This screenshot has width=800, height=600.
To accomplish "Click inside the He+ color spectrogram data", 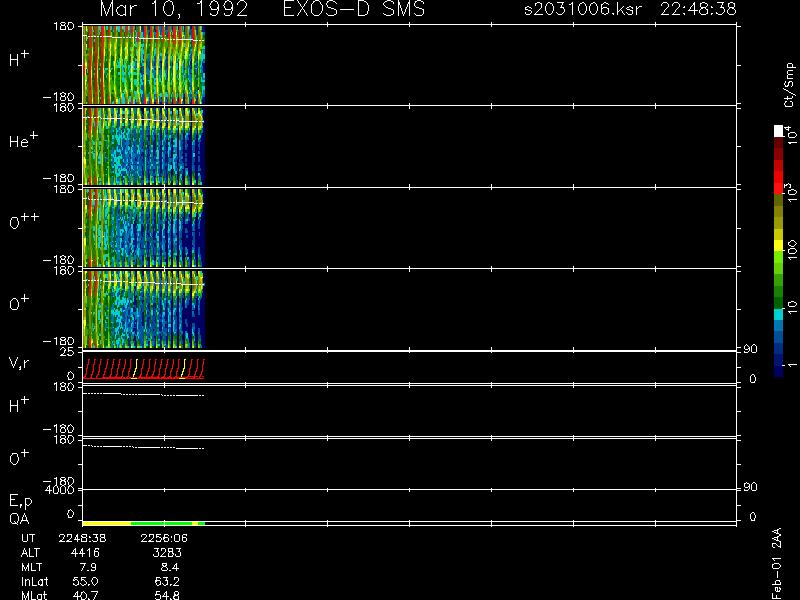I will click(x=143, y=146).
